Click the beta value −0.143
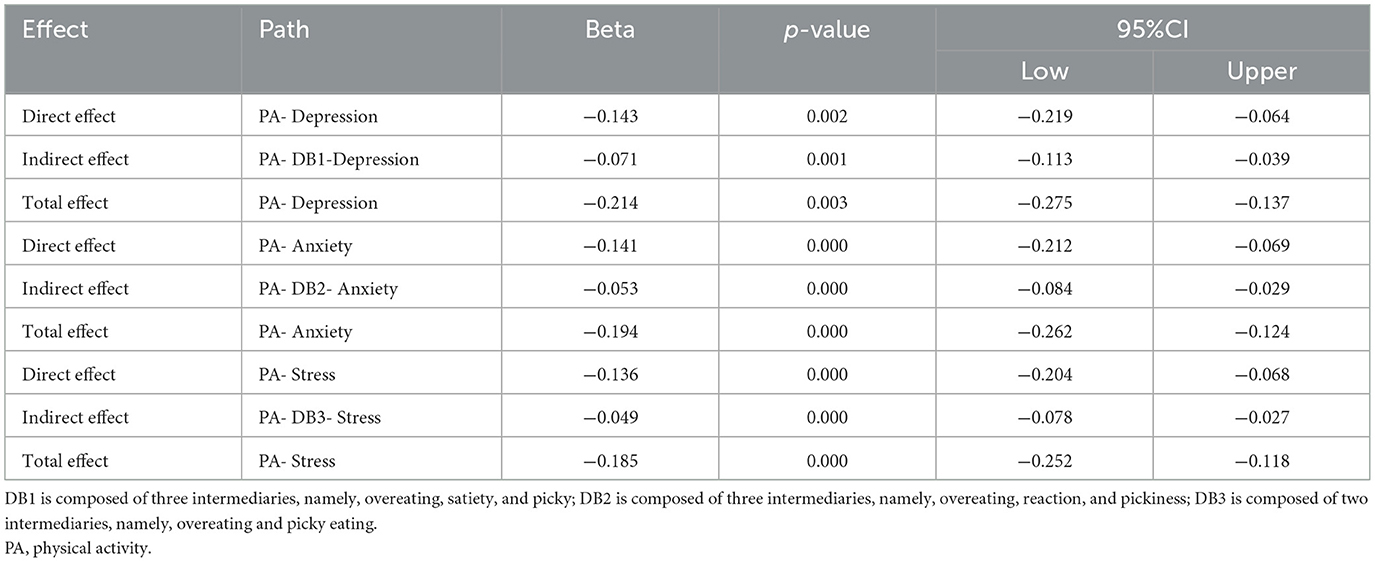The height and width of the screenshot is (562, 1375). coord(609,117)
